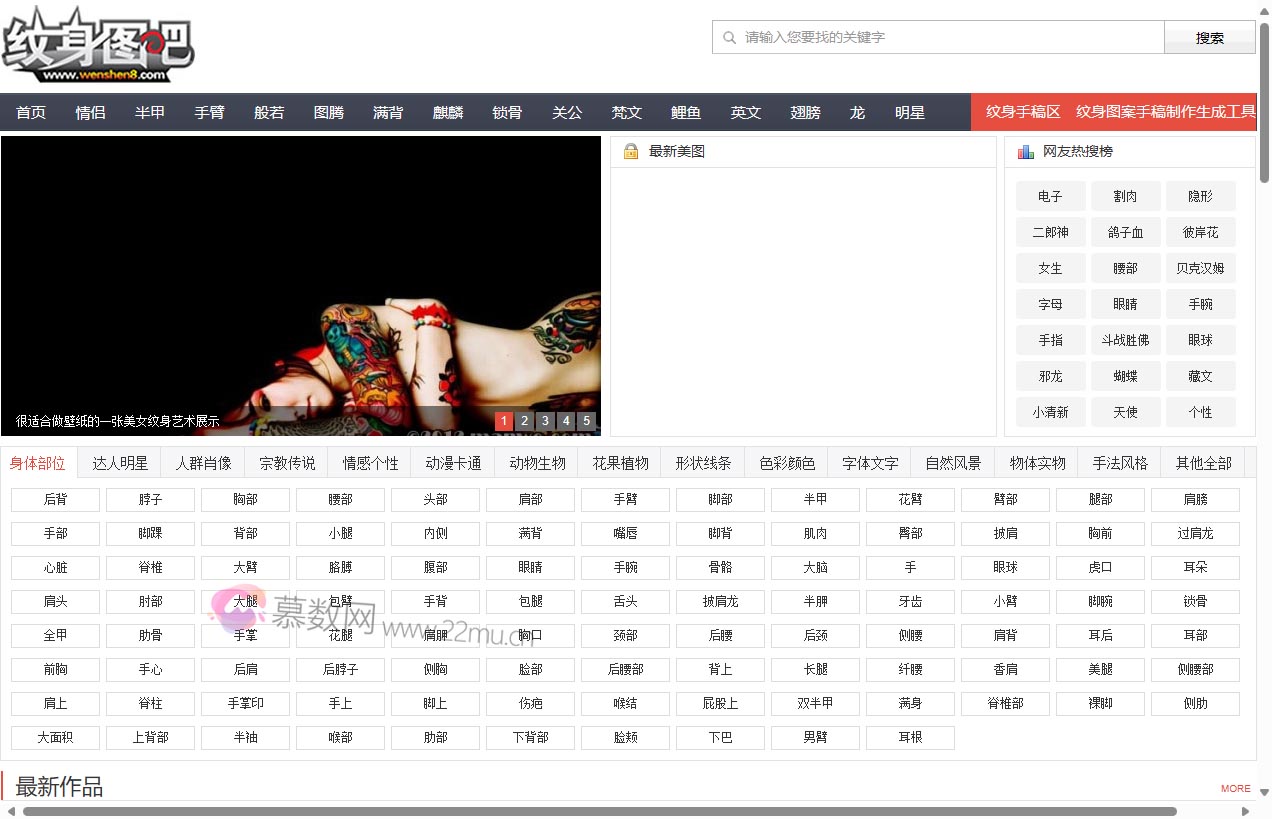Click the tattooed woman banner image
The image size is (1272, 819).
tap(300, 285)
